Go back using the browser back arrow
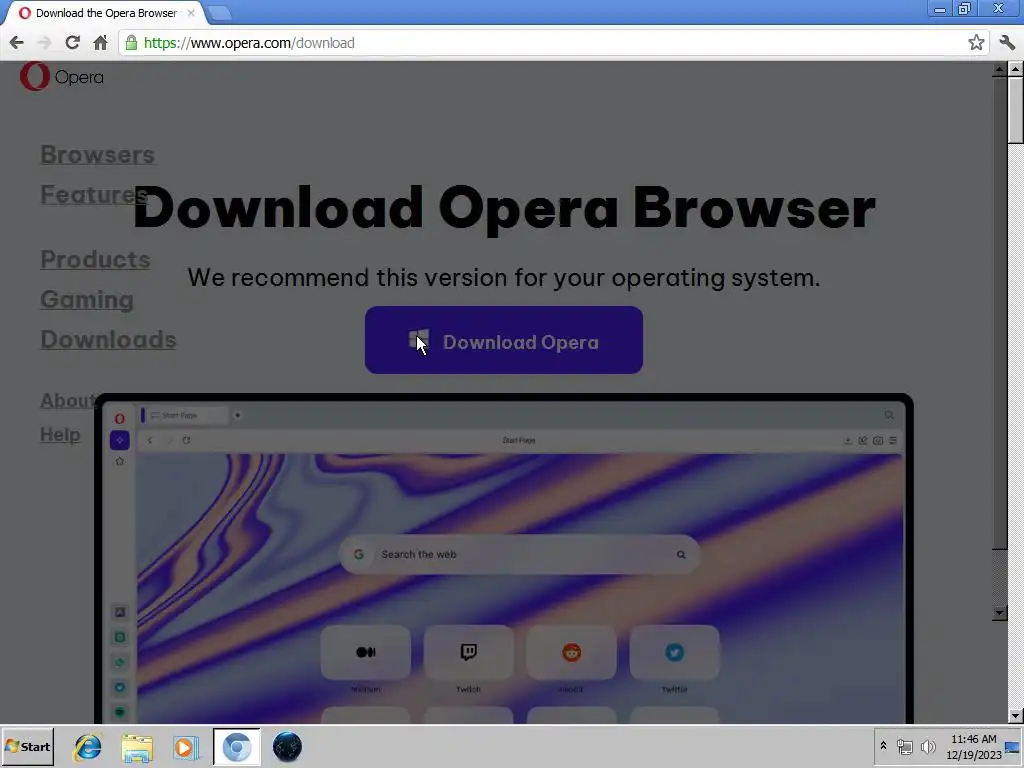Viewport: 1024px width, 768px height. click(x=16, y=43)
